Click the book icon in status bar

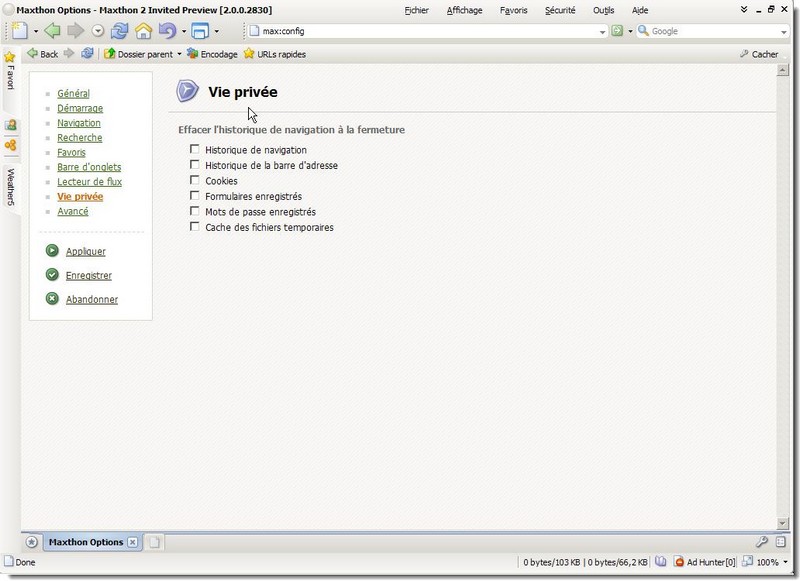(661, 562)
